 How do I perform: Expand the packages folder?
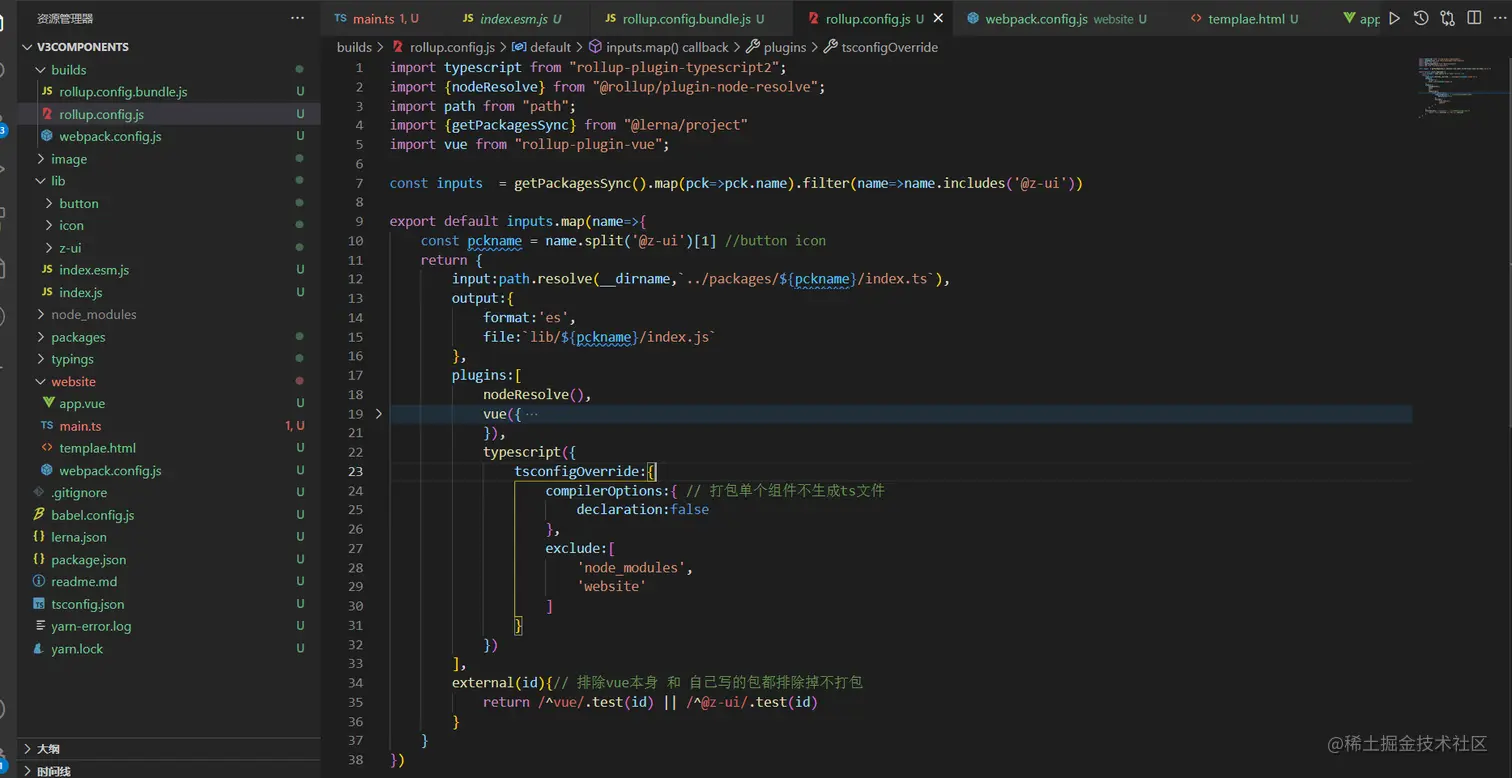pyautogui.click(x=41, y=337)
